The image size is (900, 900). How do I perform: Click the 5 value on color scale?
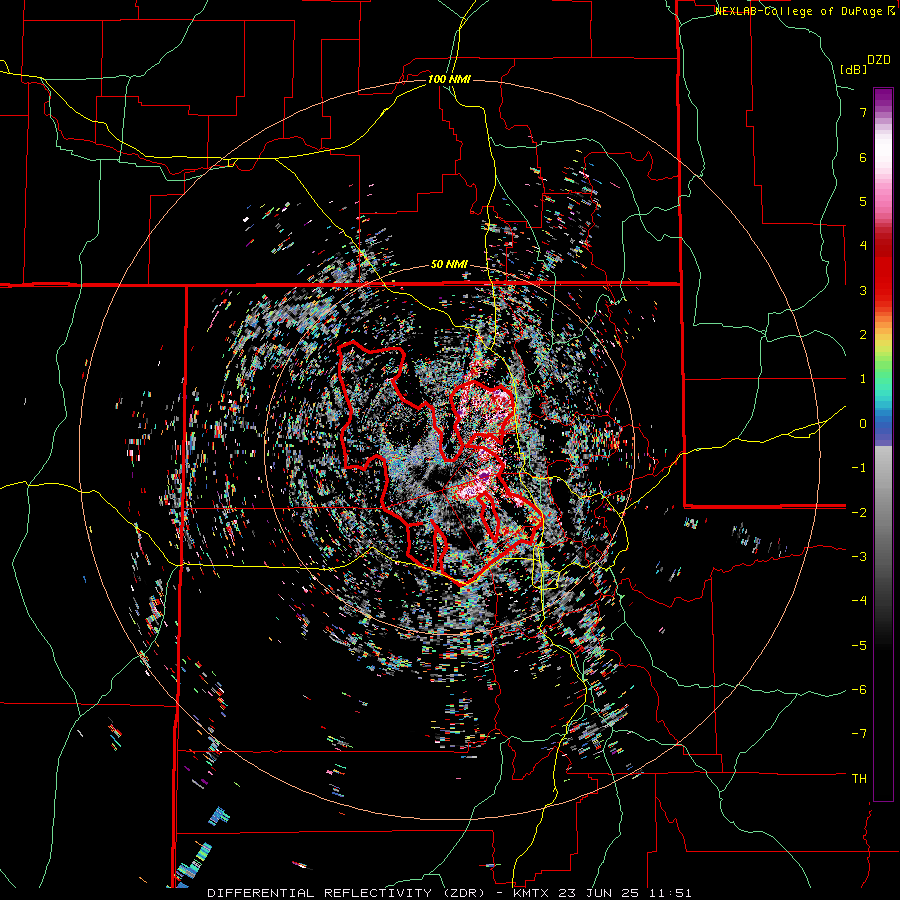[863, 201]
